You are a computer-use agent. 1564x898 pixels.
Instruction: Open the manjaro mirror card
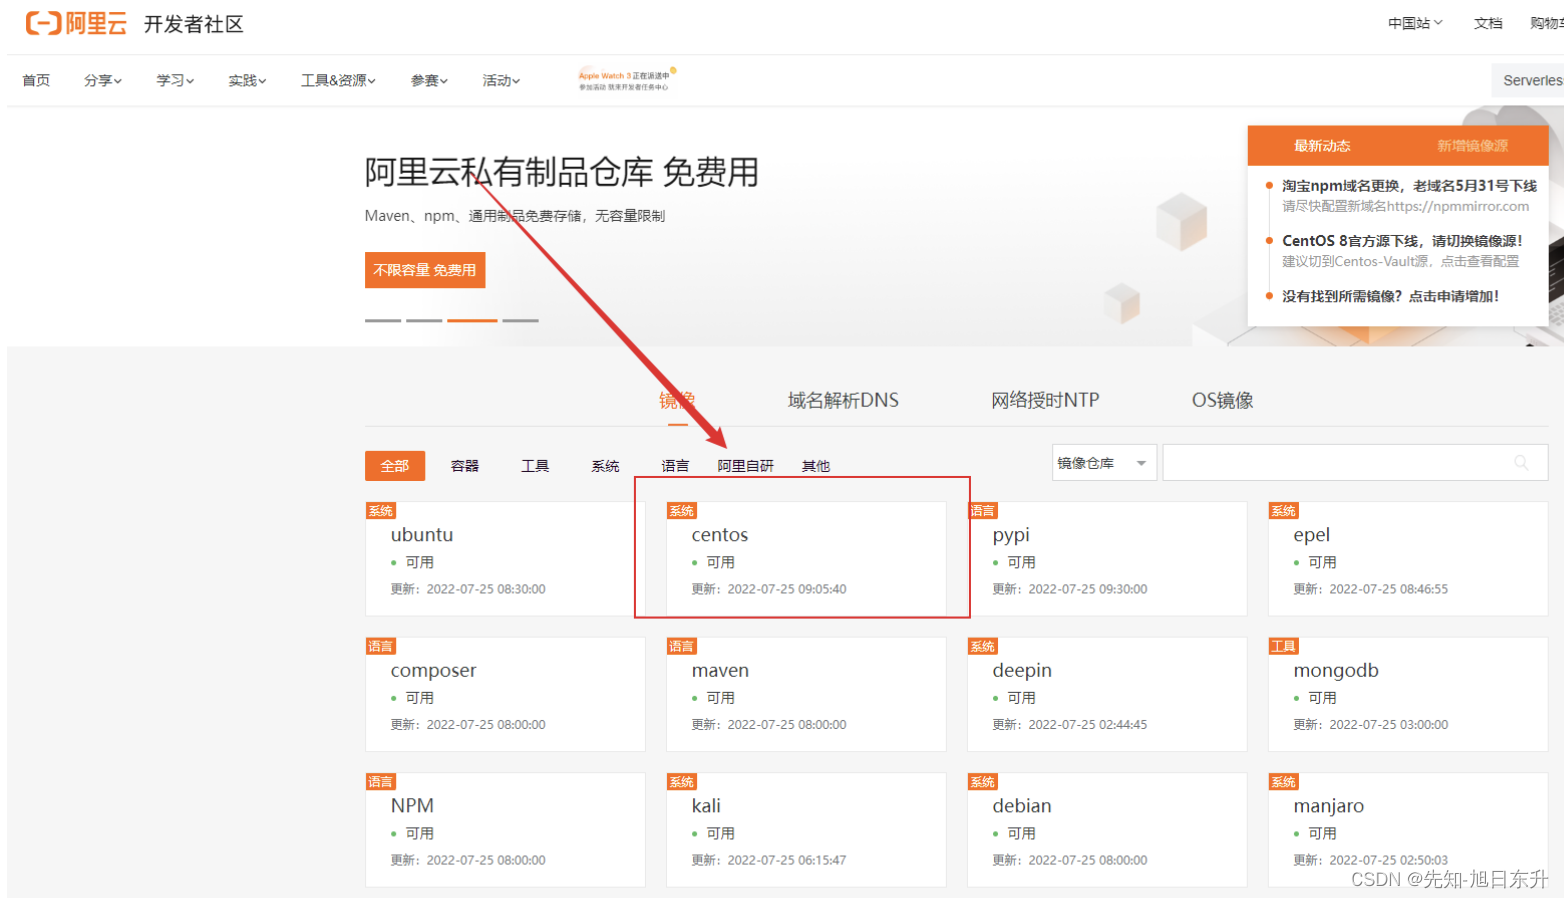pyautogui.click(x=1408, y=830)
